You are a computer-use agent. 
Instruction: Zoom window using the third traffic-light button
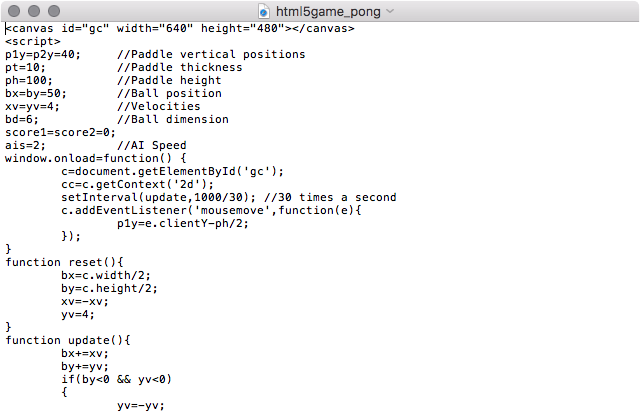click(54, 11)
